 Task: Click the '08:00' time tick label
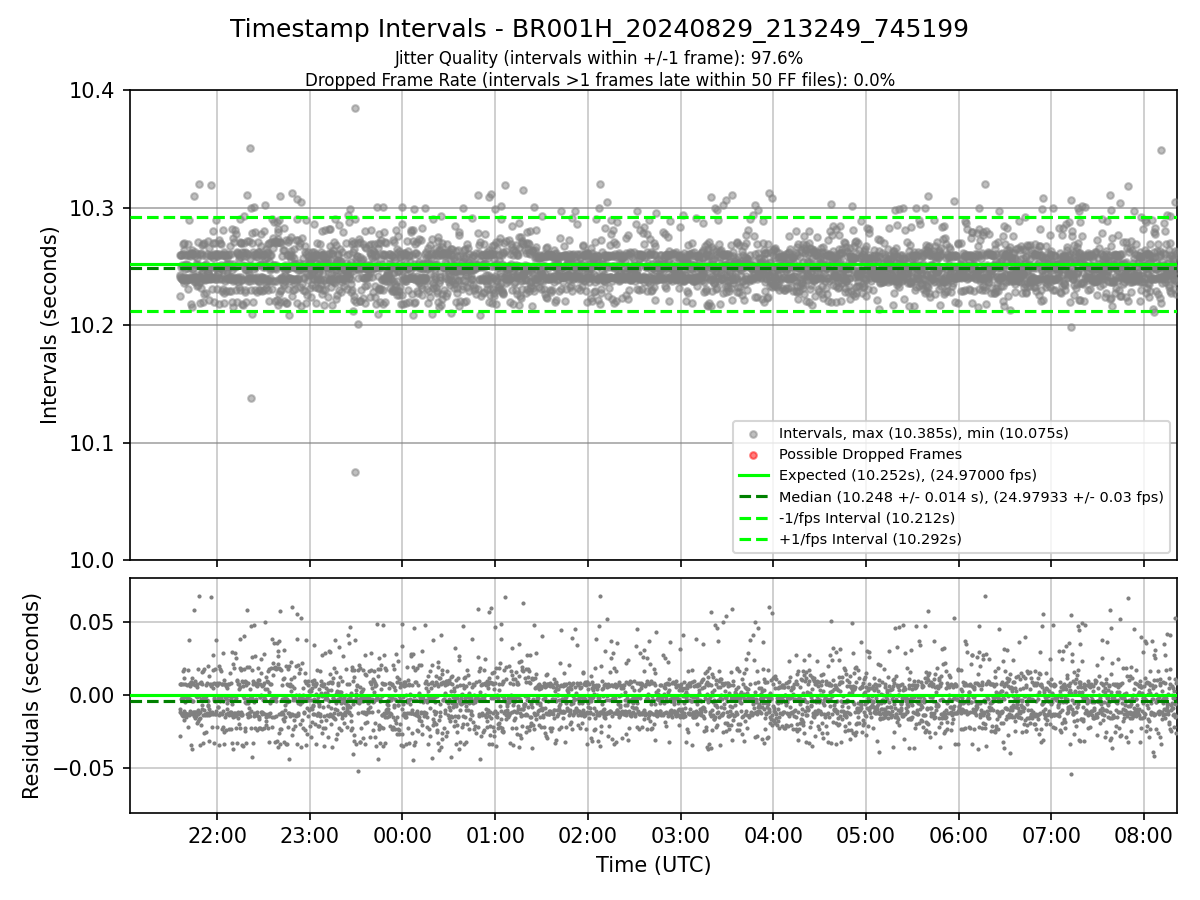[1144, 835]
